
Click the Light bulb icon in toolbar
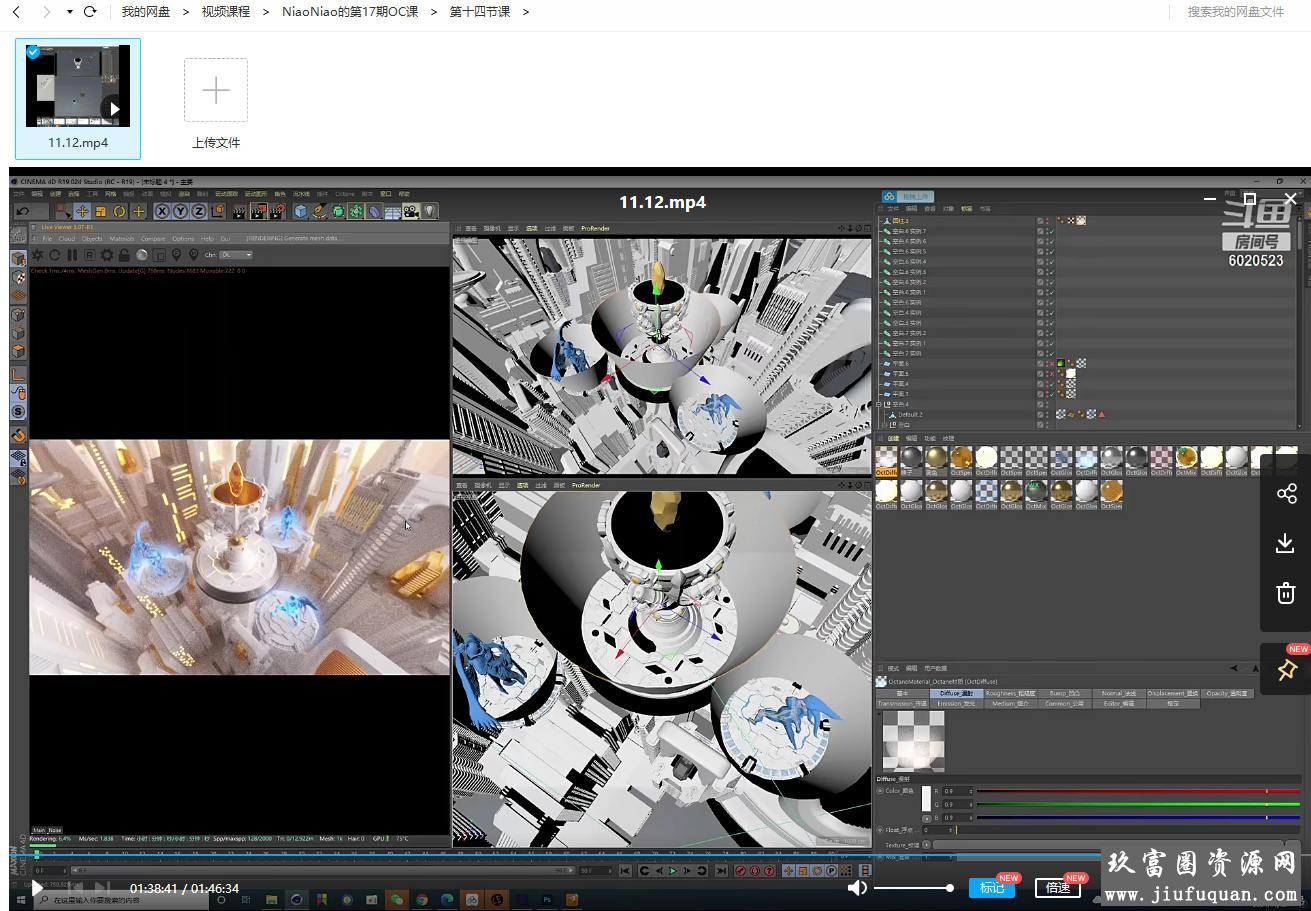pyautogui.click(x=429, y=212)
